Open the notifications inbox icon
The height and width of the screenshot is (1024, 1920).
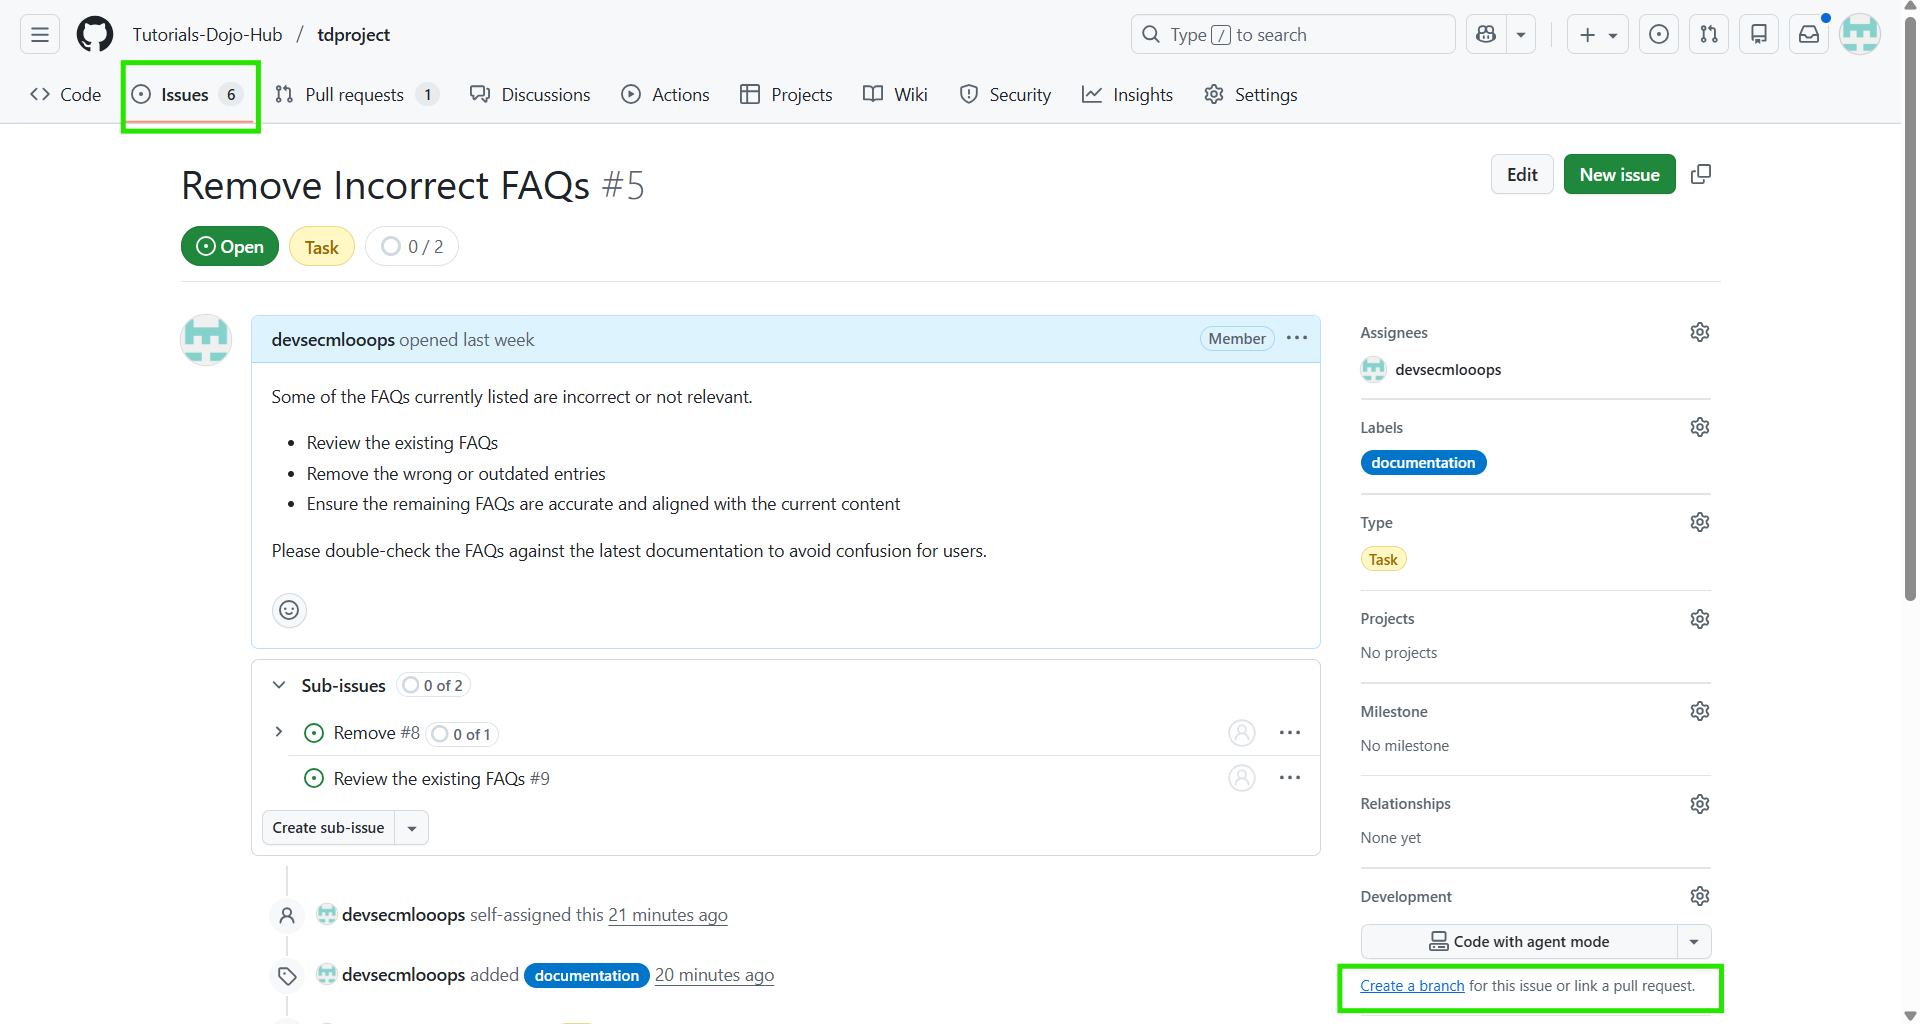pyautogui.click(x=1808, y=33)
